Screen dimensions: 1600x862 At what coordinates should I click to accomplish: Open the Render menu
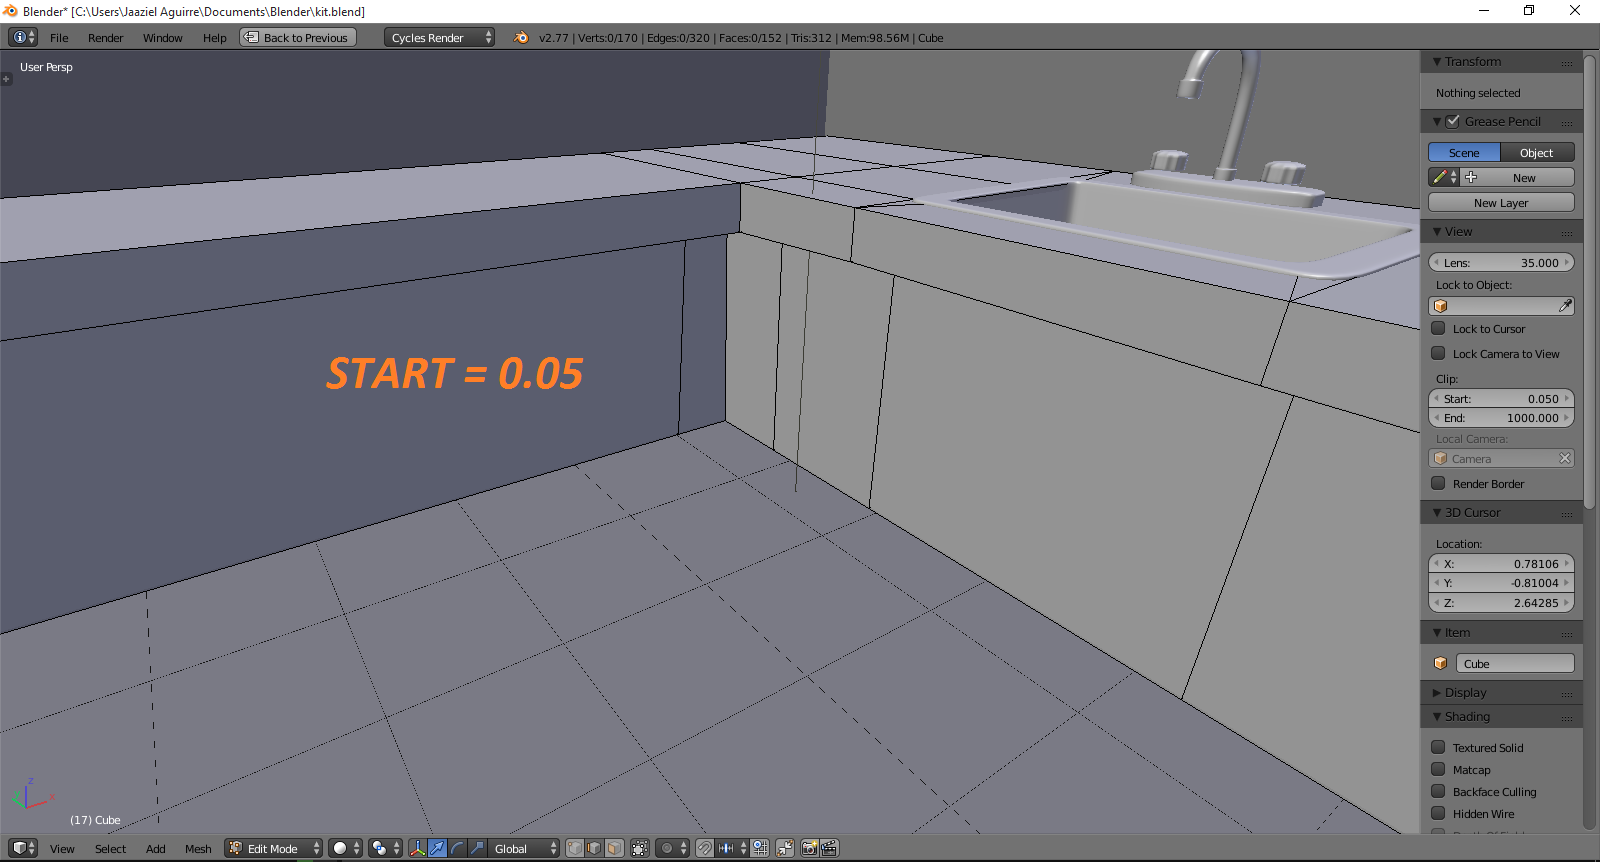click(105, 38)
